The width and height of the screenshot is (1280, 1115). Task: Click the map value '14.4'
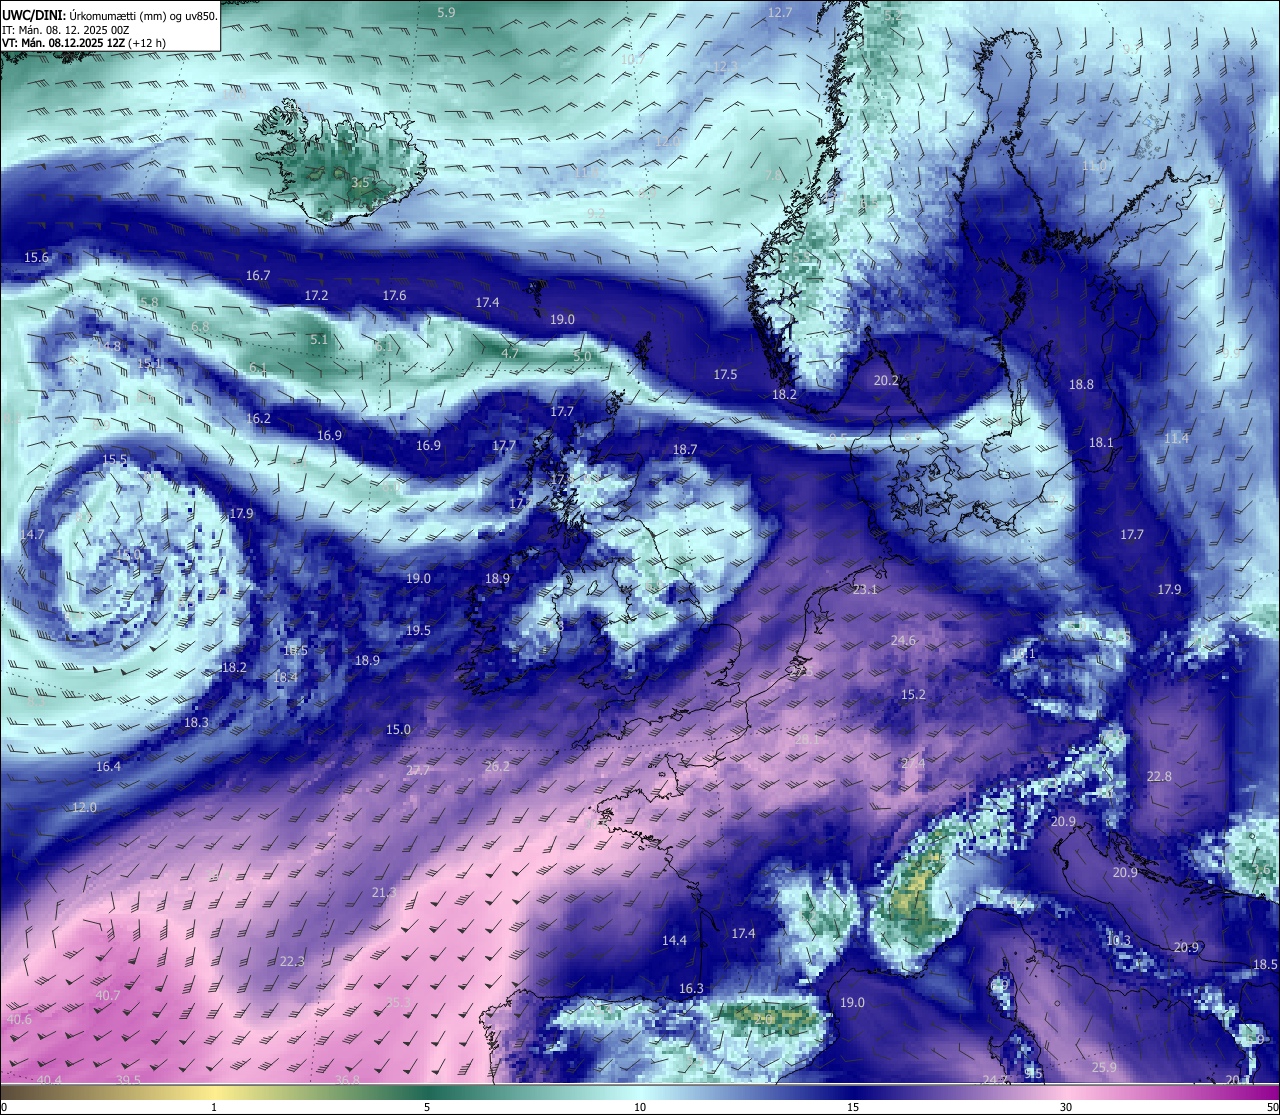coord(675,941)
